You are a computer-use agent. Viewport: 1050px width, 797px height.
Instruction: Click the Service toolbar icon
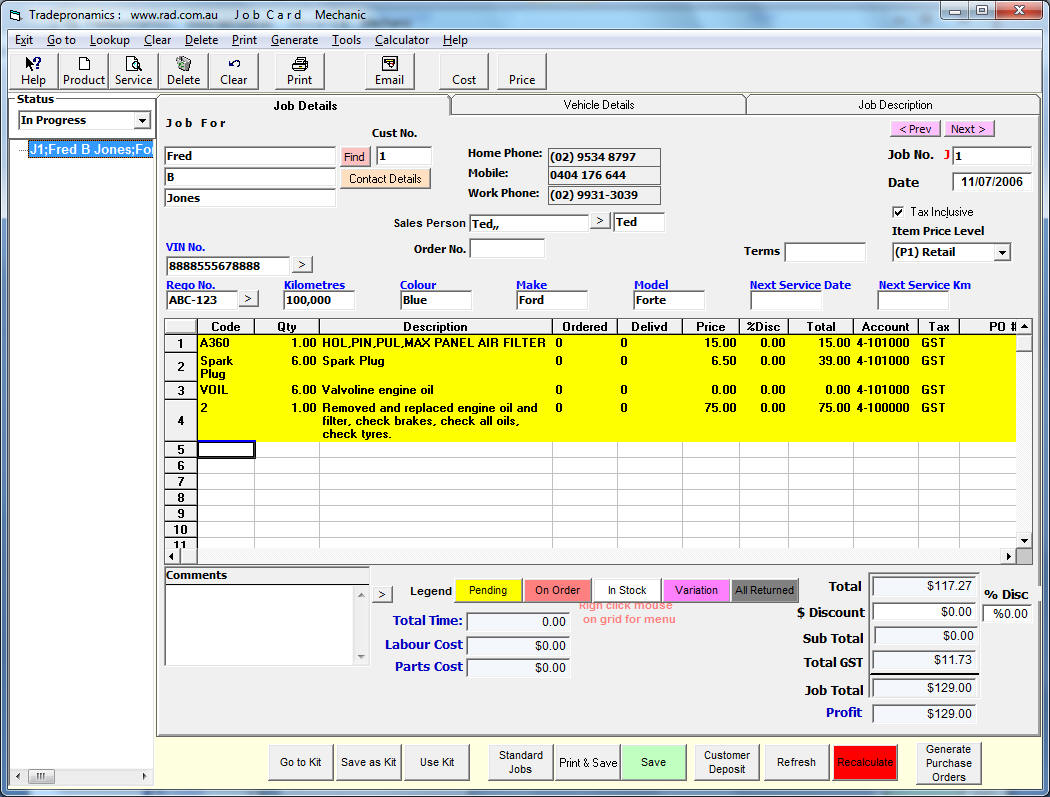coord(133,71)
